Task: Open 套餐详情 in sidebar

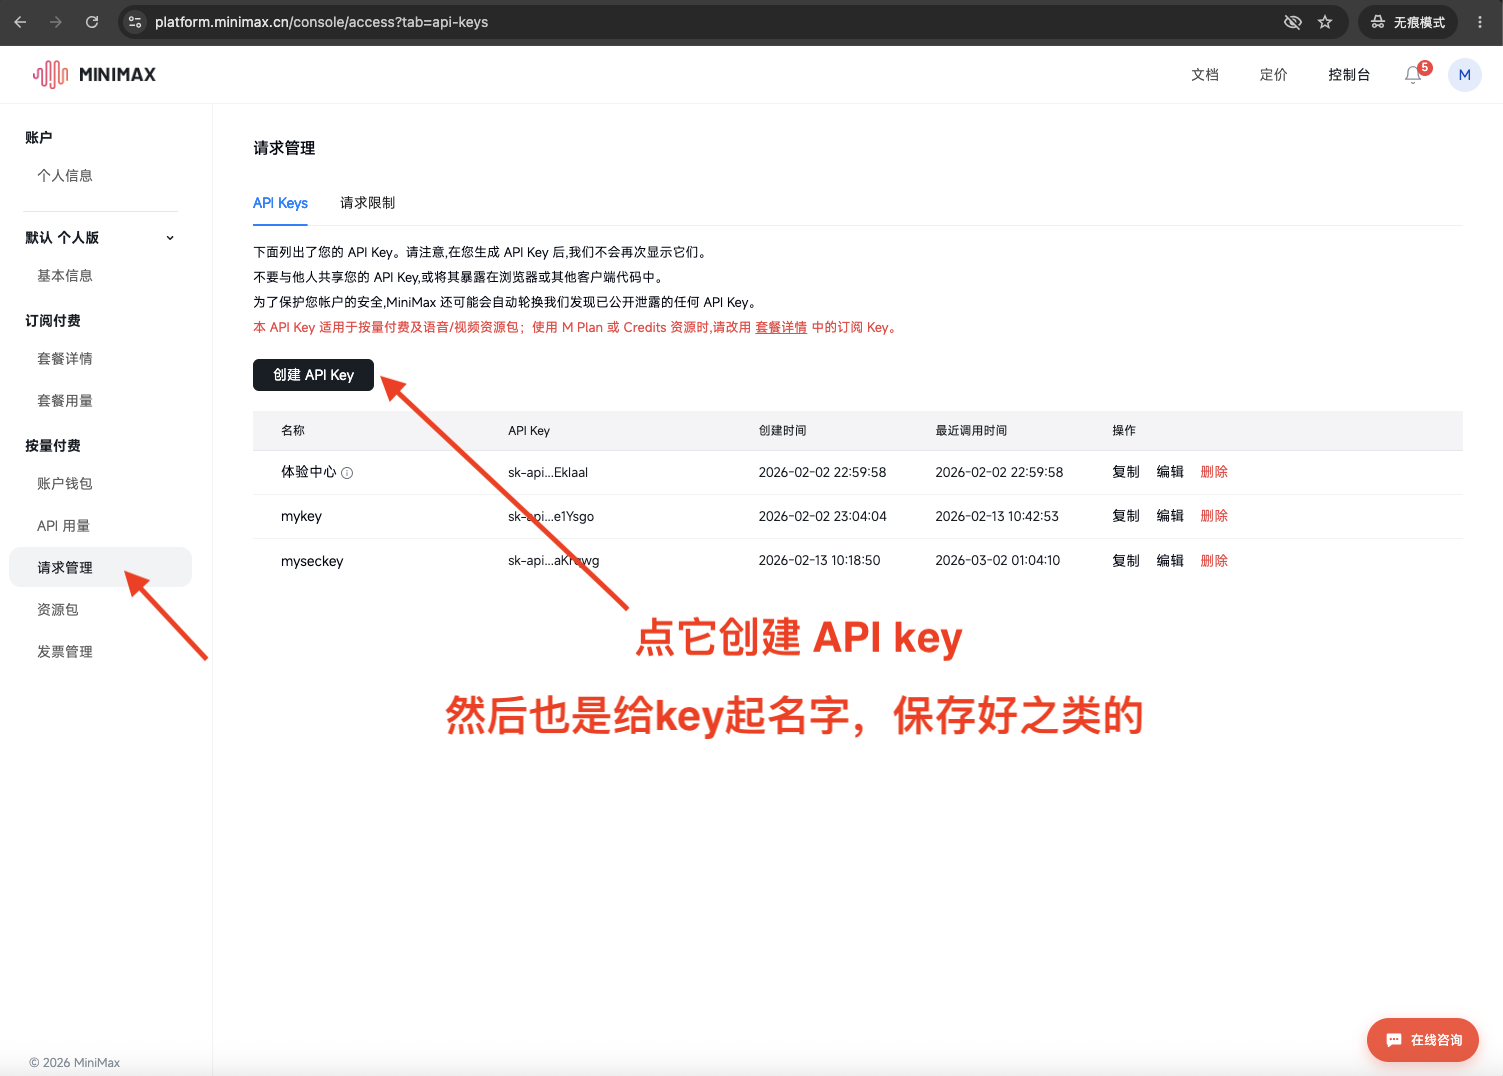Action: [x=65, y=359]
